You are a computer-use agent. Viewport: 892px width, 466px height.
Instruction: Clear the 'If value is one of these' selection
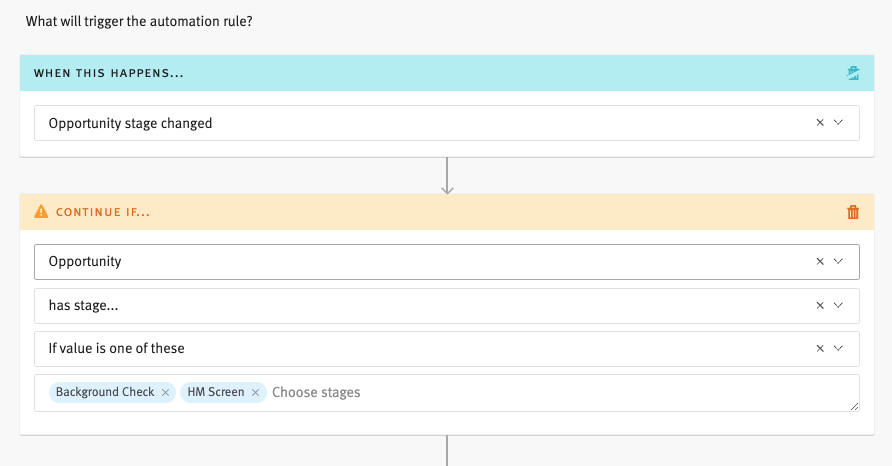pyautogui.click(x=820, y=348)
